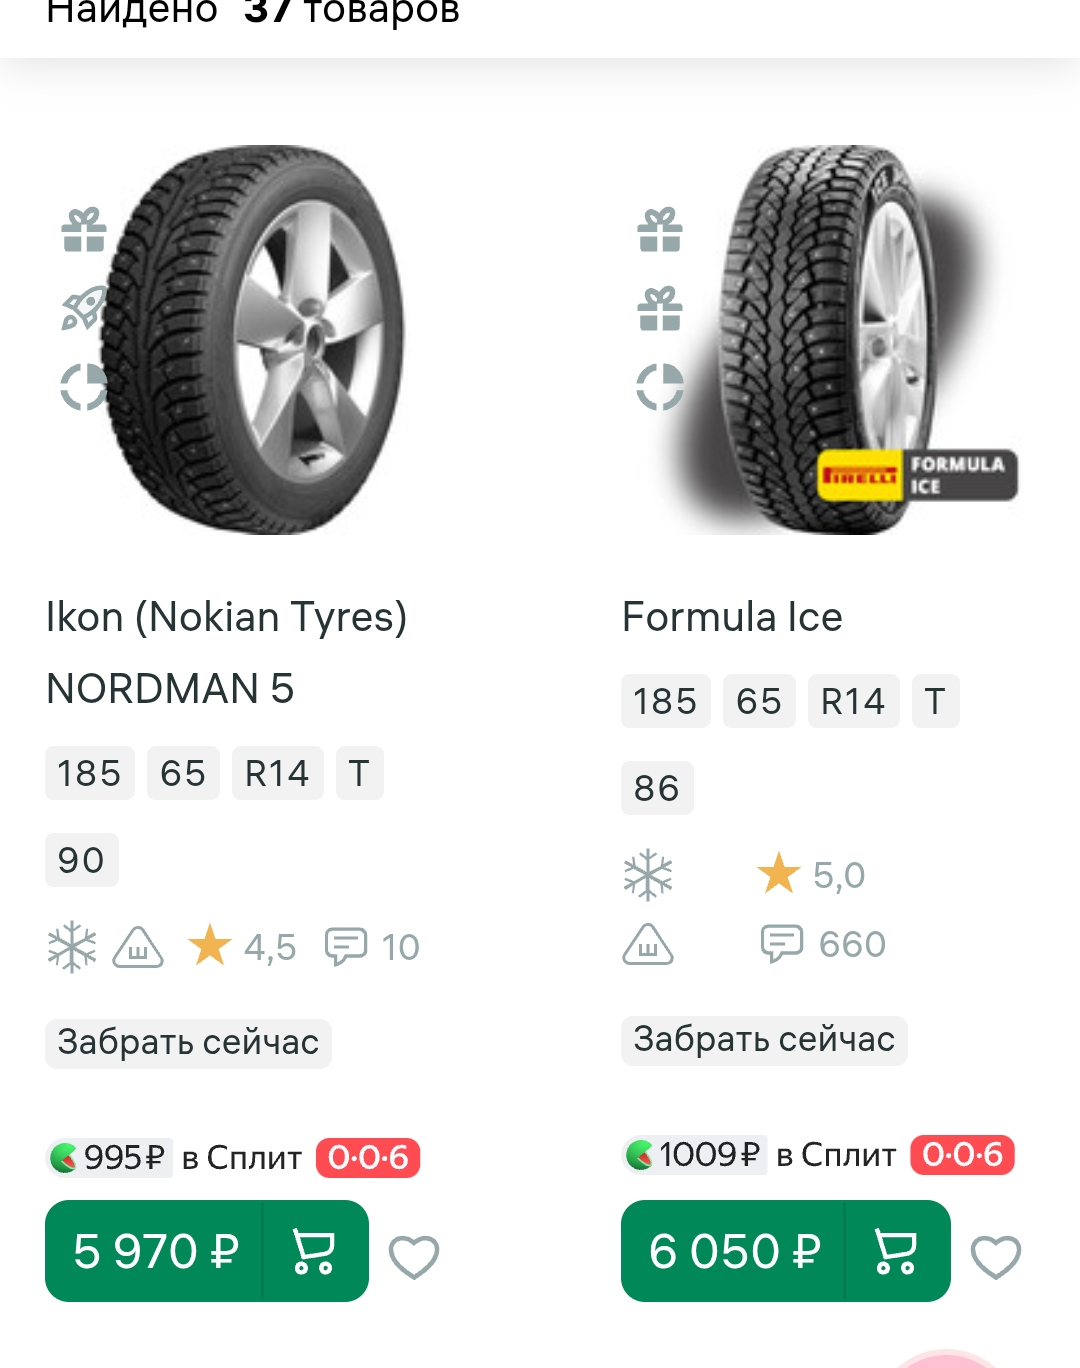This screenshot has height=1368, width=1080.
Task: Open Ikon (Nokian Tyres) NORDMAN 5 product page
Action: point(227,653)
